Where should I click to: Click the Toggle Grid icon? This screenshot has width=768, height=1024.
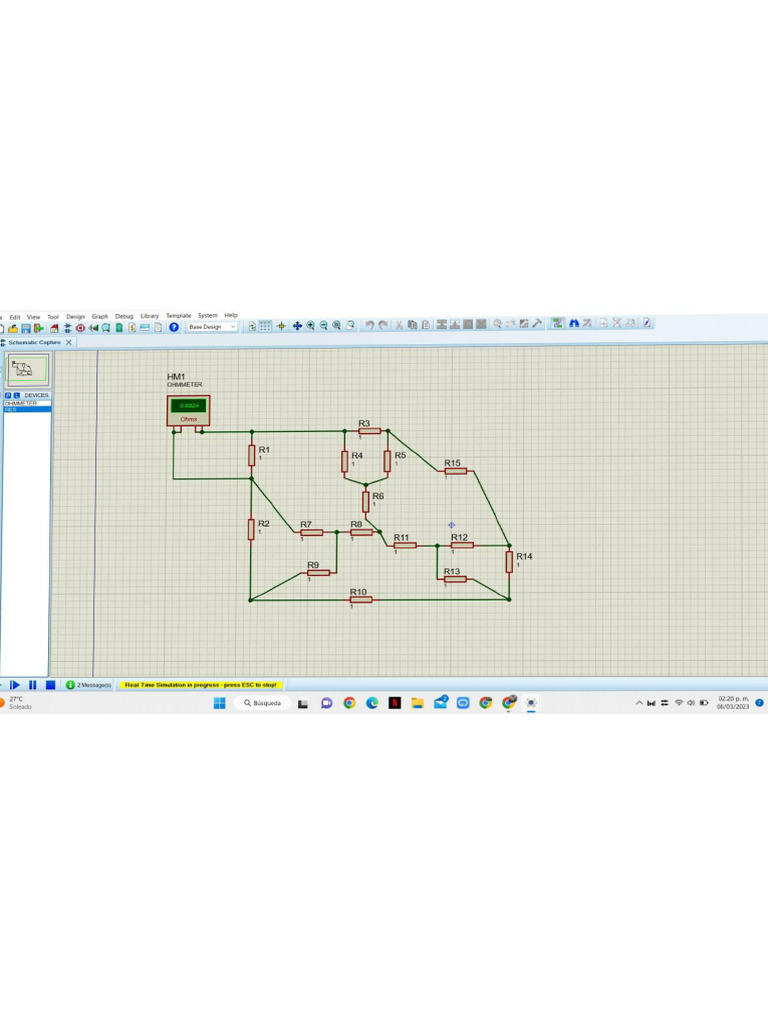[x=265, y=326]
